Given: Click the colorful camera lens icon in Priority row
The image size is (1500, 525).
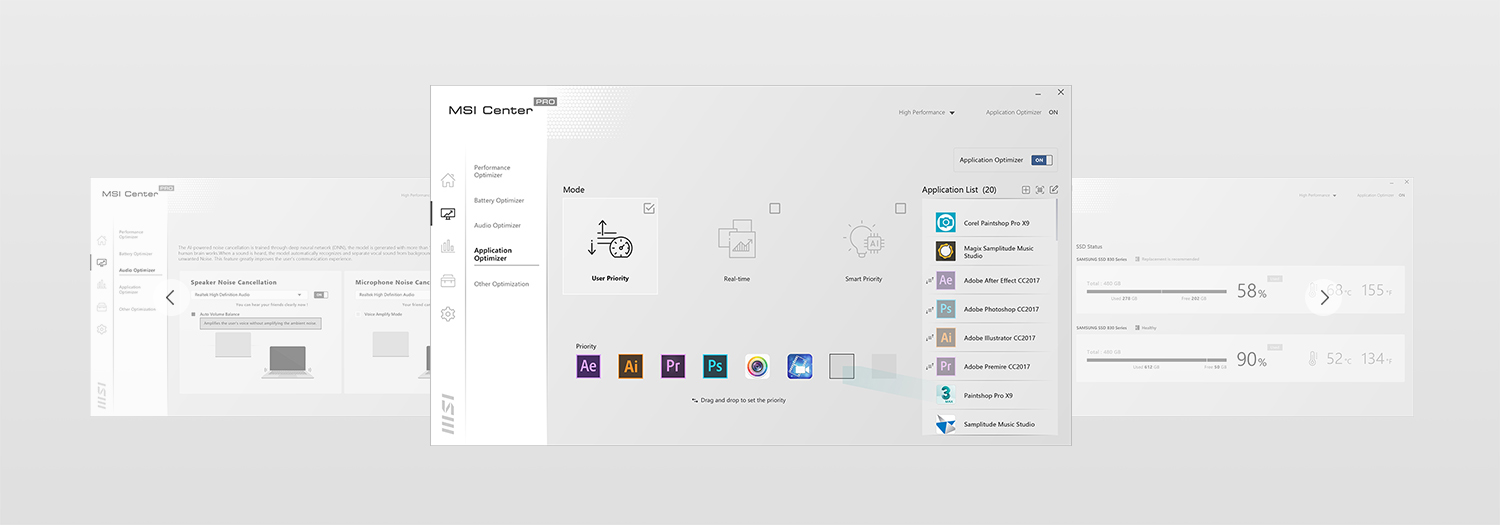Looking at the screenshot, I should [x=757, y=366].
